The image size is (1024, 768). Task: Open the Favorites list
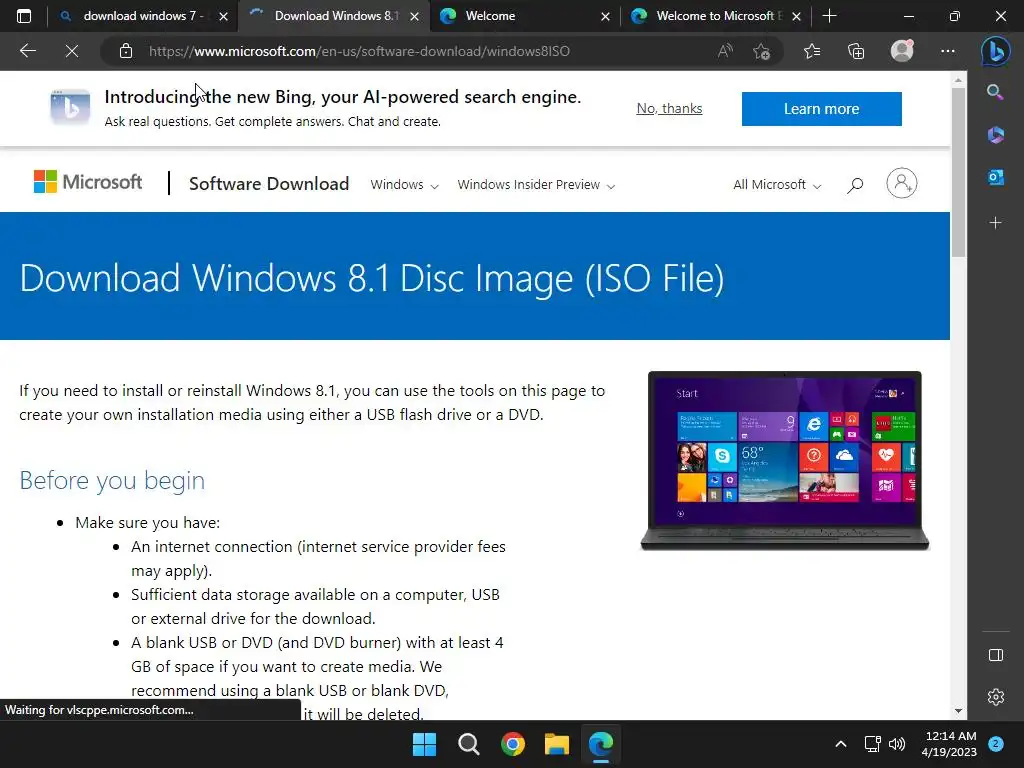point(812,51)
